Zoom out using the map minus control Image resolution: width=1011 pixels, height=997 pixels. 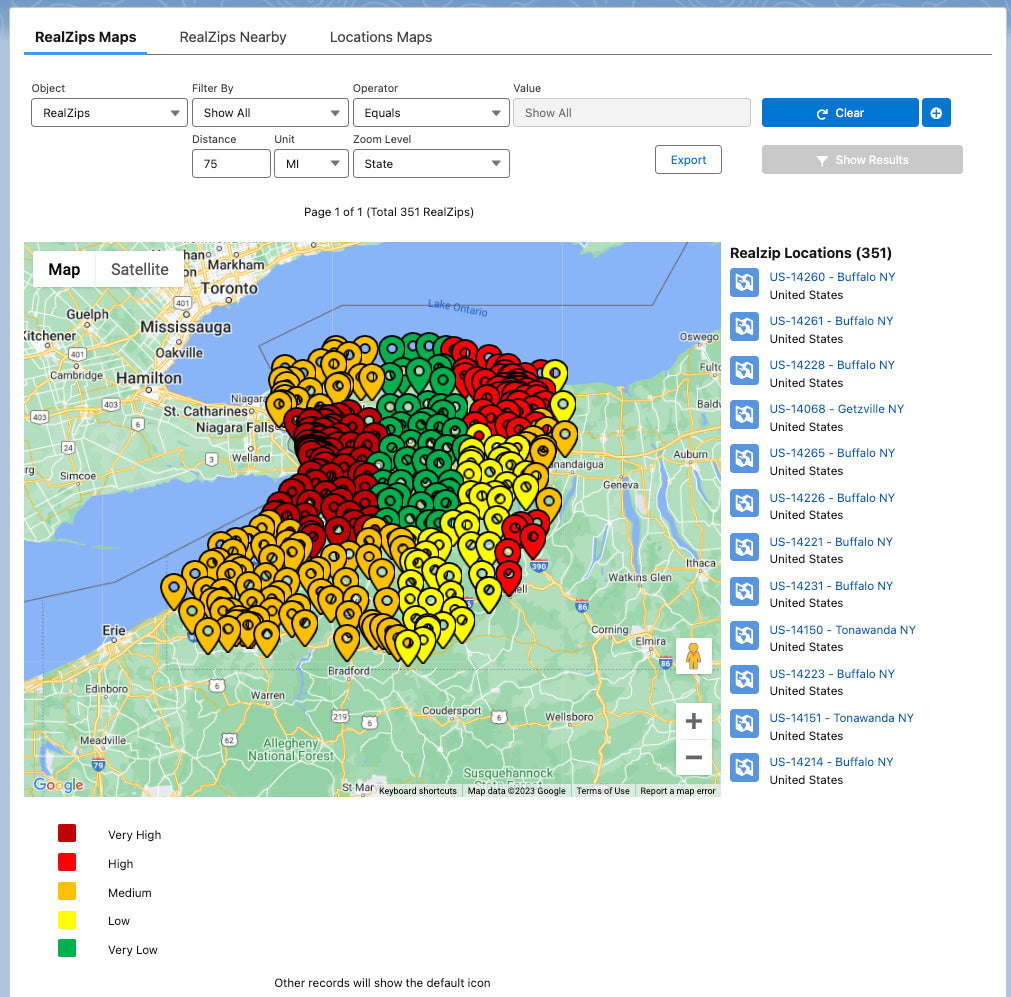[694, 757]
